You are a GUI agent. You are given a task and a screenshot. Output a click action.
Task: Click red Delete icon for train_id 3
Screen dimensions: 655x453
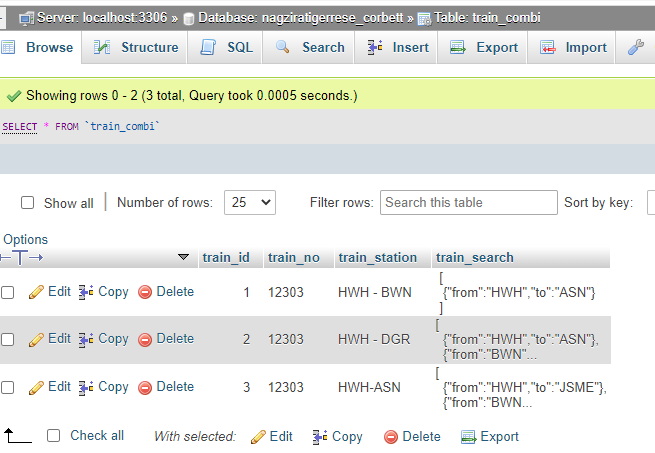144,387
